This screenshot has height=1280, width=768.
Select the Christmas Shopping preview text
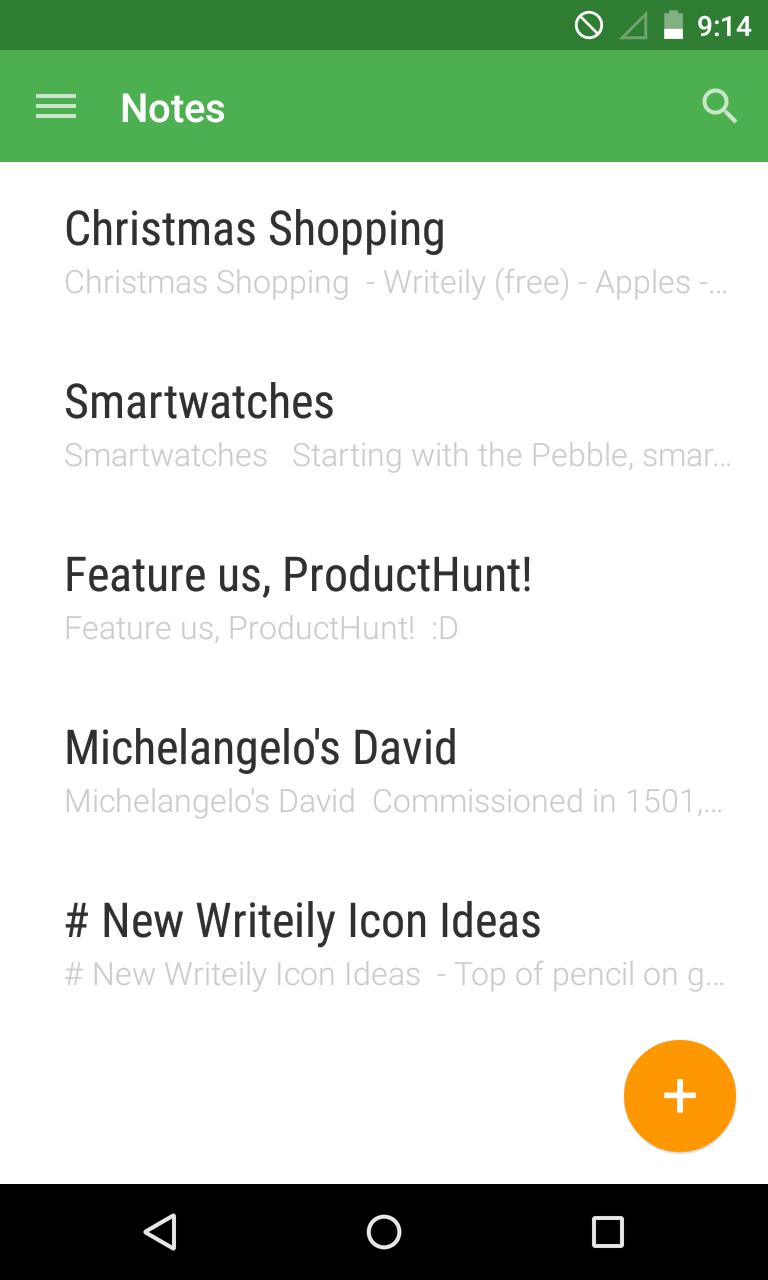[x=396, y=283]
